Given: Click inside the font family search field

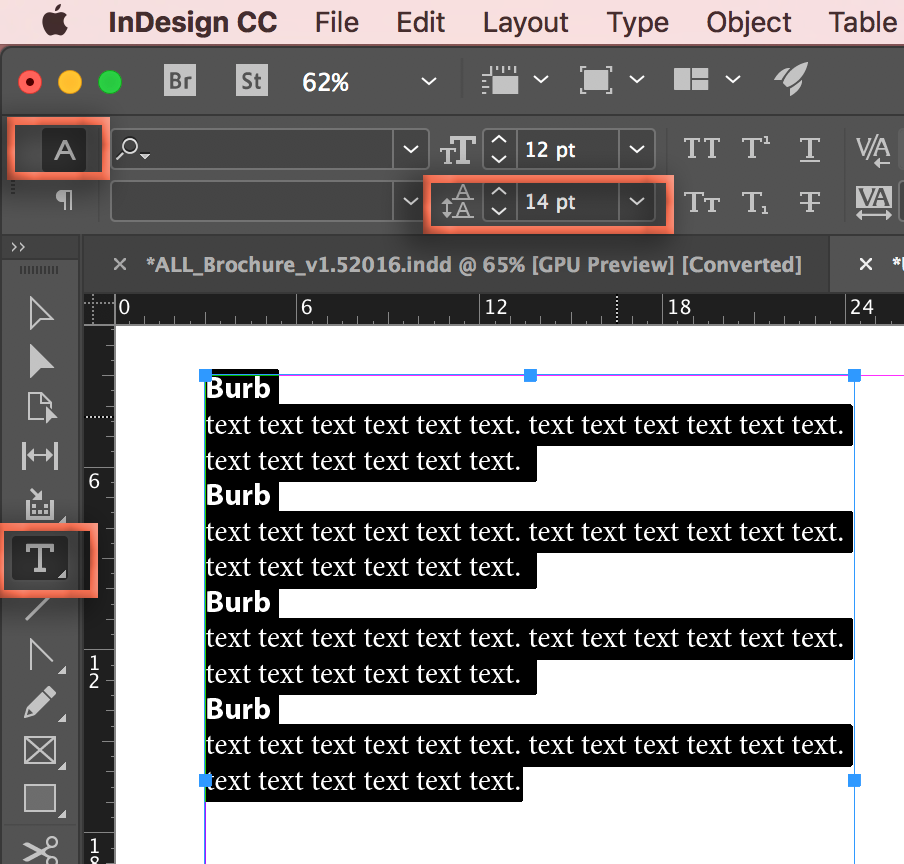Looking at the screenshot, I should point(250,147).
